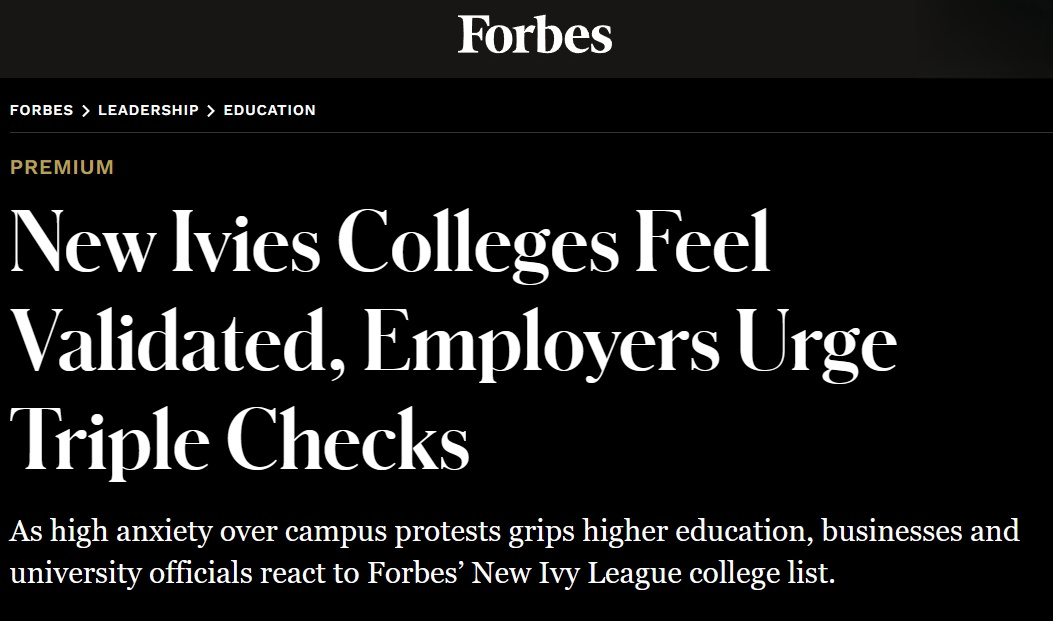The width and height of the screenshot is (1053, 621).
Task: Click 'college list' ending the subheading
Action: click(x=757, y=576)
